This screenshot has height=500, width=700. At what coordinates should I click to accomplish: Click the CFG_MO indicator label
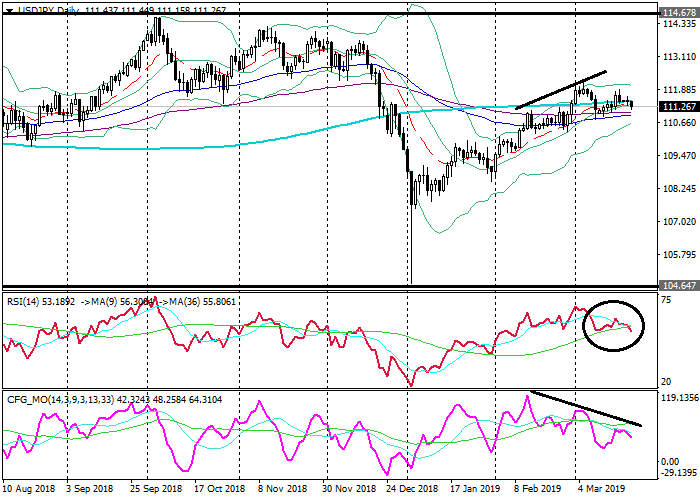[x=27, y=400]
